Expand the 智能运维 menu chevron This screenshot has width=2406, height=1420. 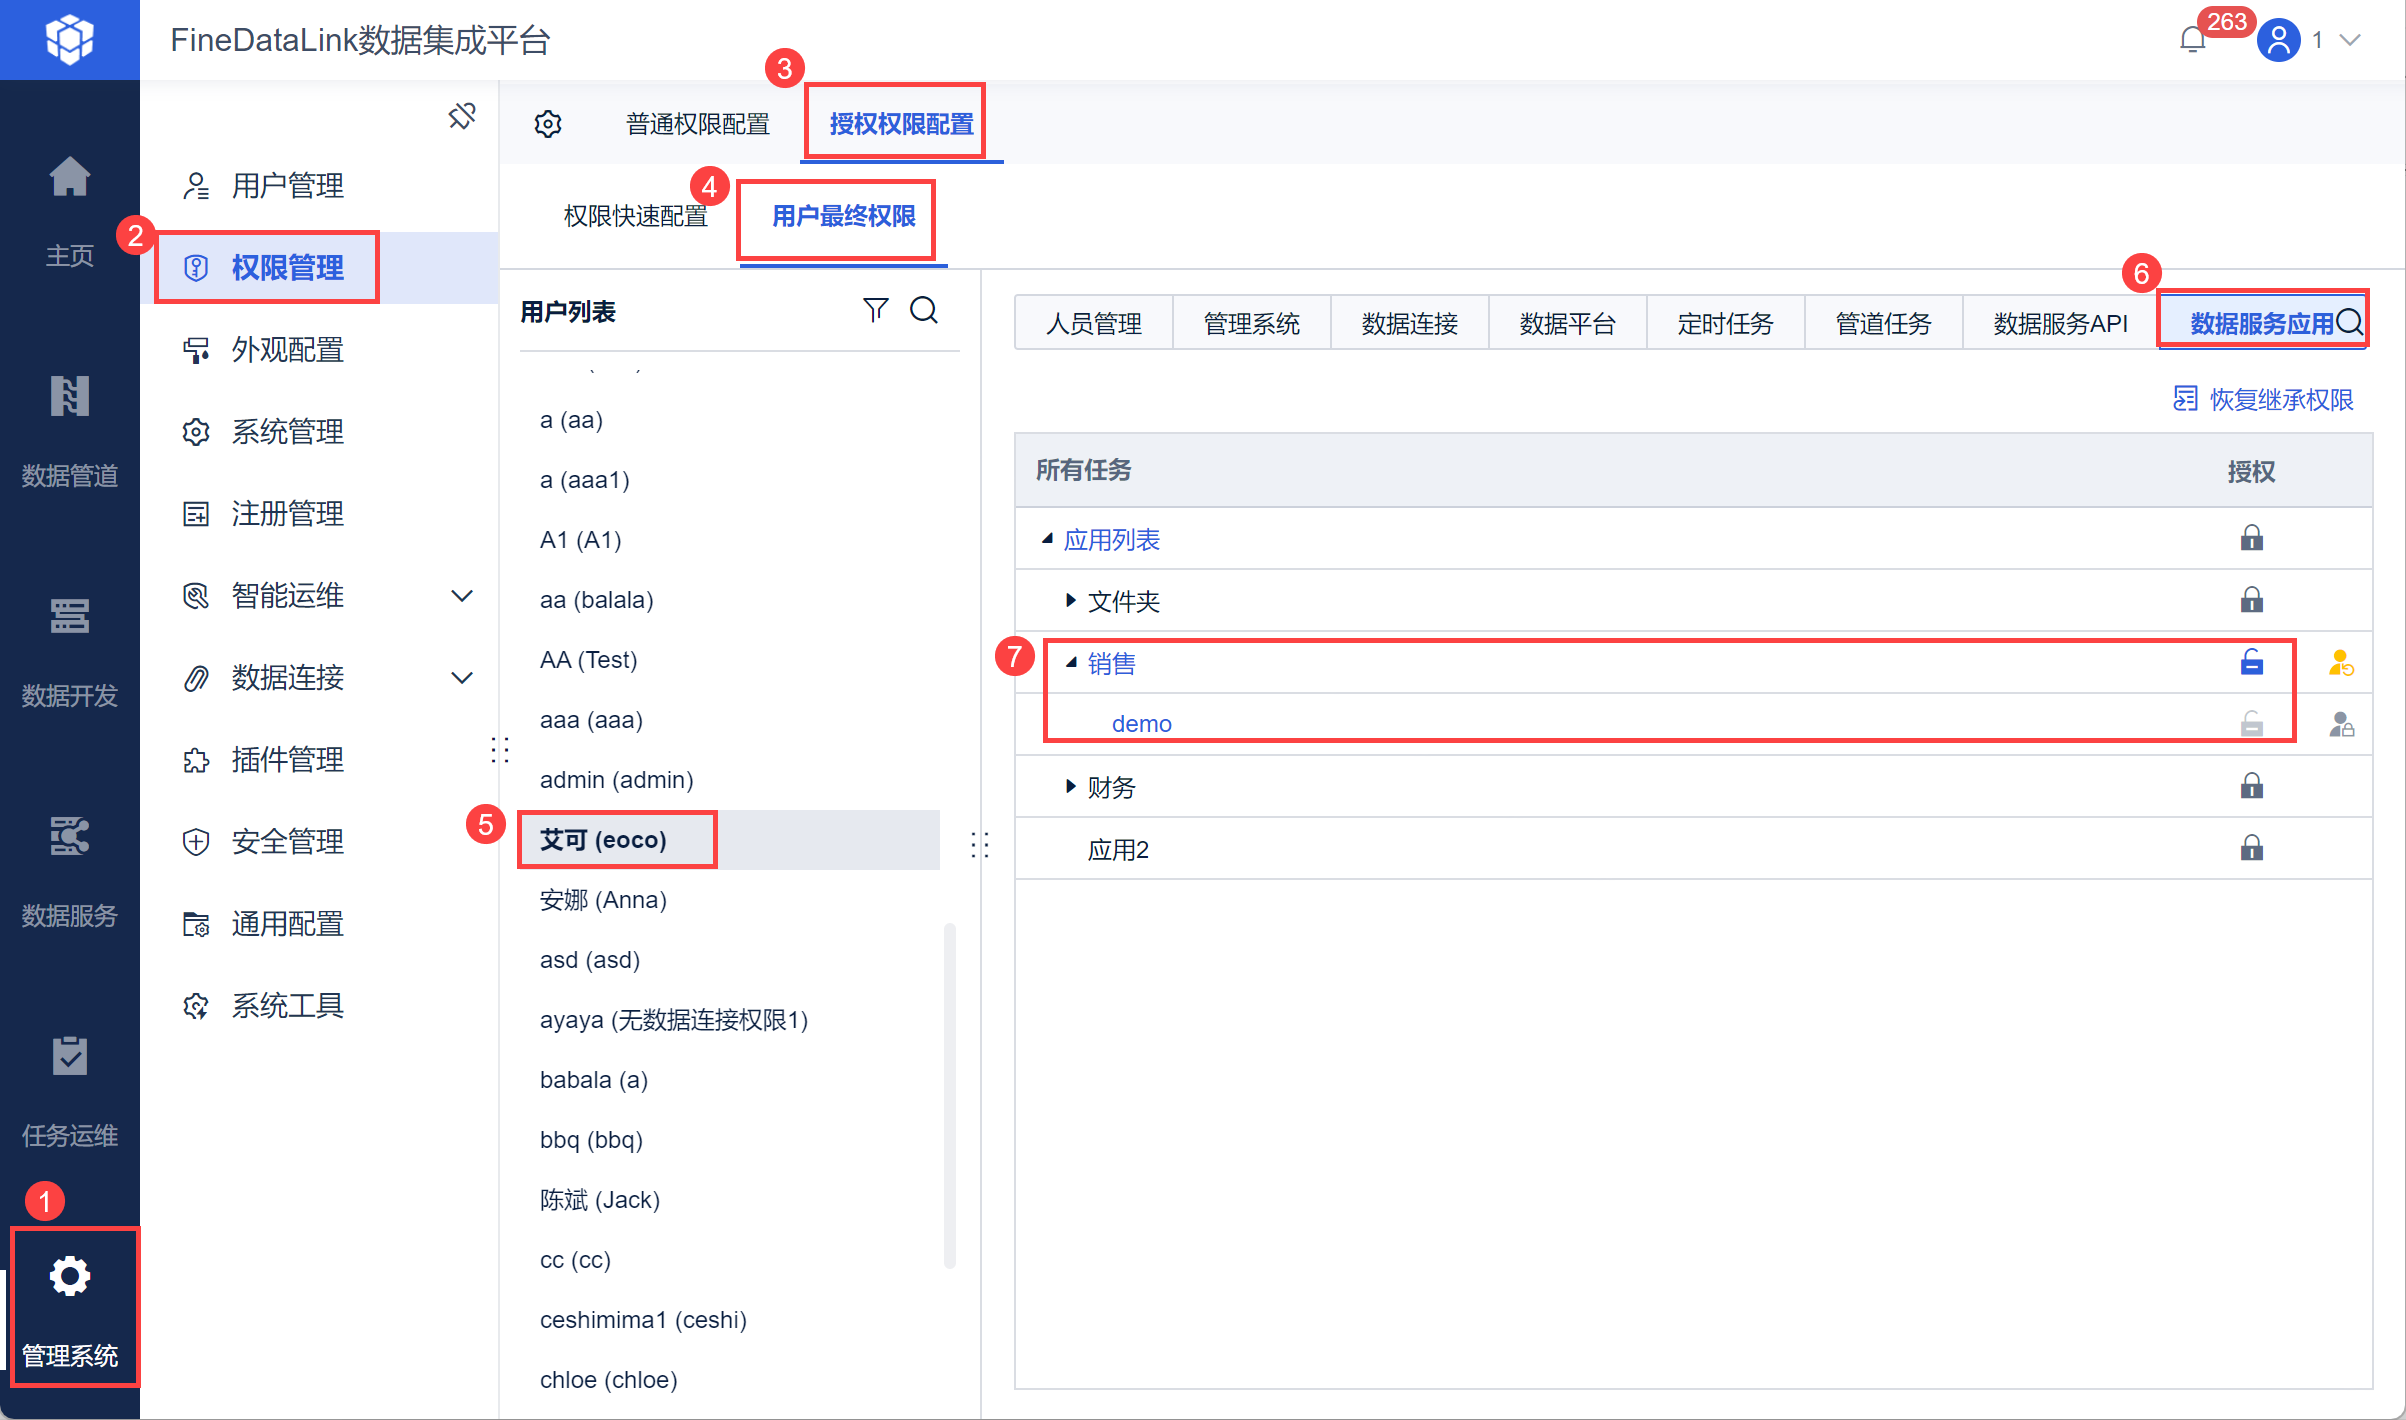[x=462, y=596]
